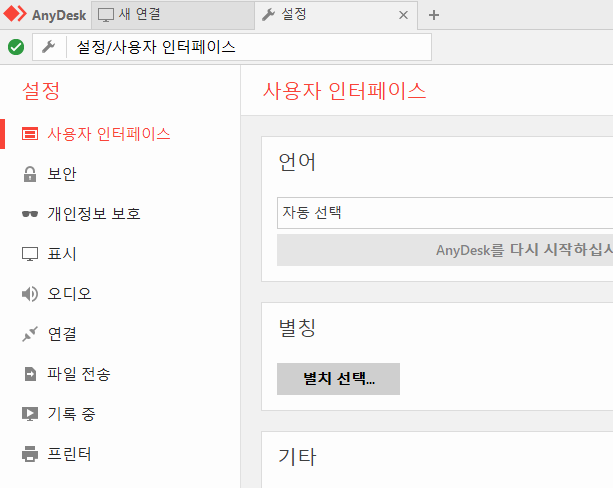Screen dimensions: 613x488
Task: Click the speaker icon for 오디오
Action: (x=30, y=294)
